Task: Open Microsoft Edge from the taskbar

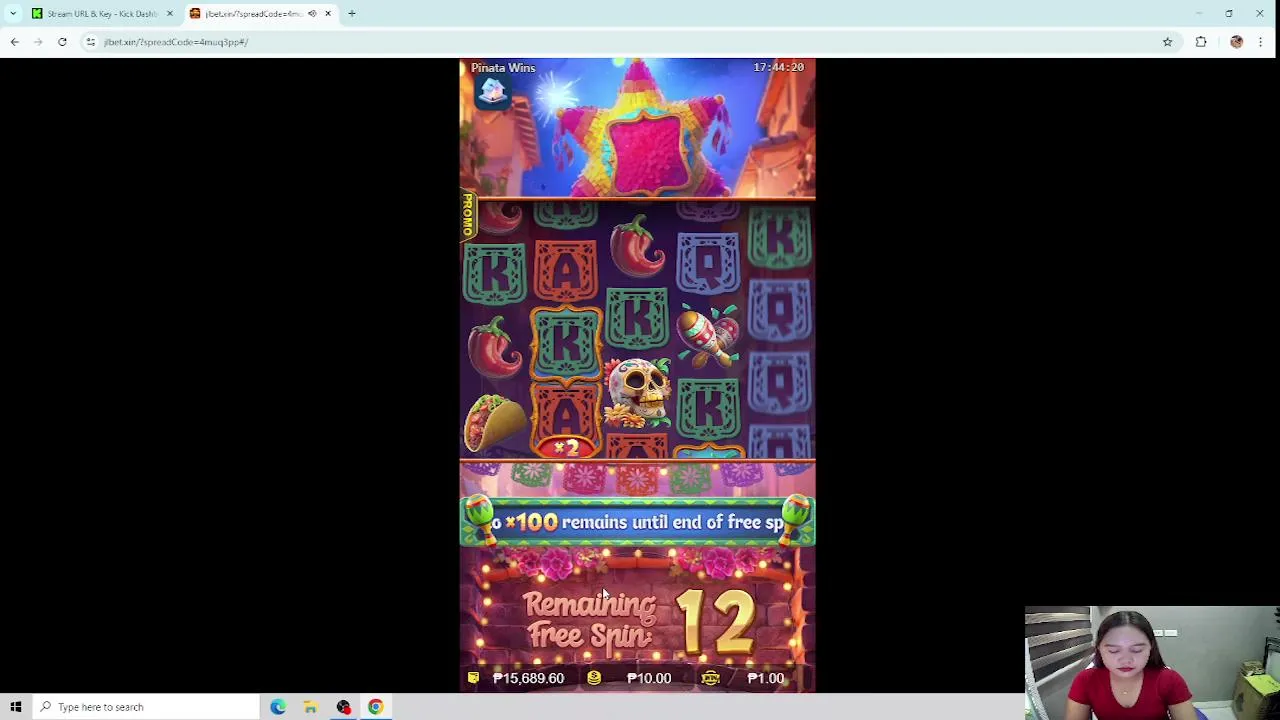Action: tap(278, 707)
